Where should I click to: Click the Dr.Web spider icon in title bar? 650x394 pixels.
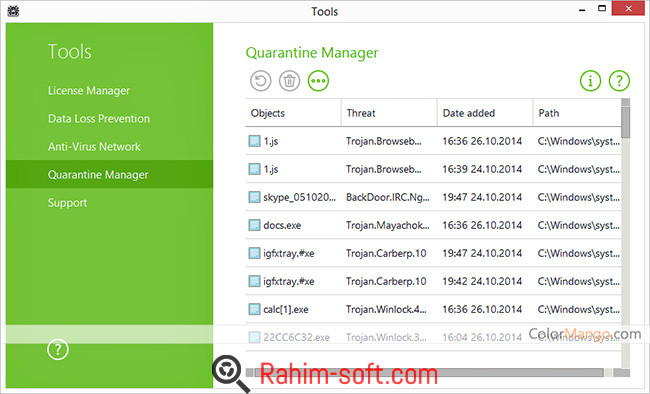pyautogui.click(x=13, y=11)
